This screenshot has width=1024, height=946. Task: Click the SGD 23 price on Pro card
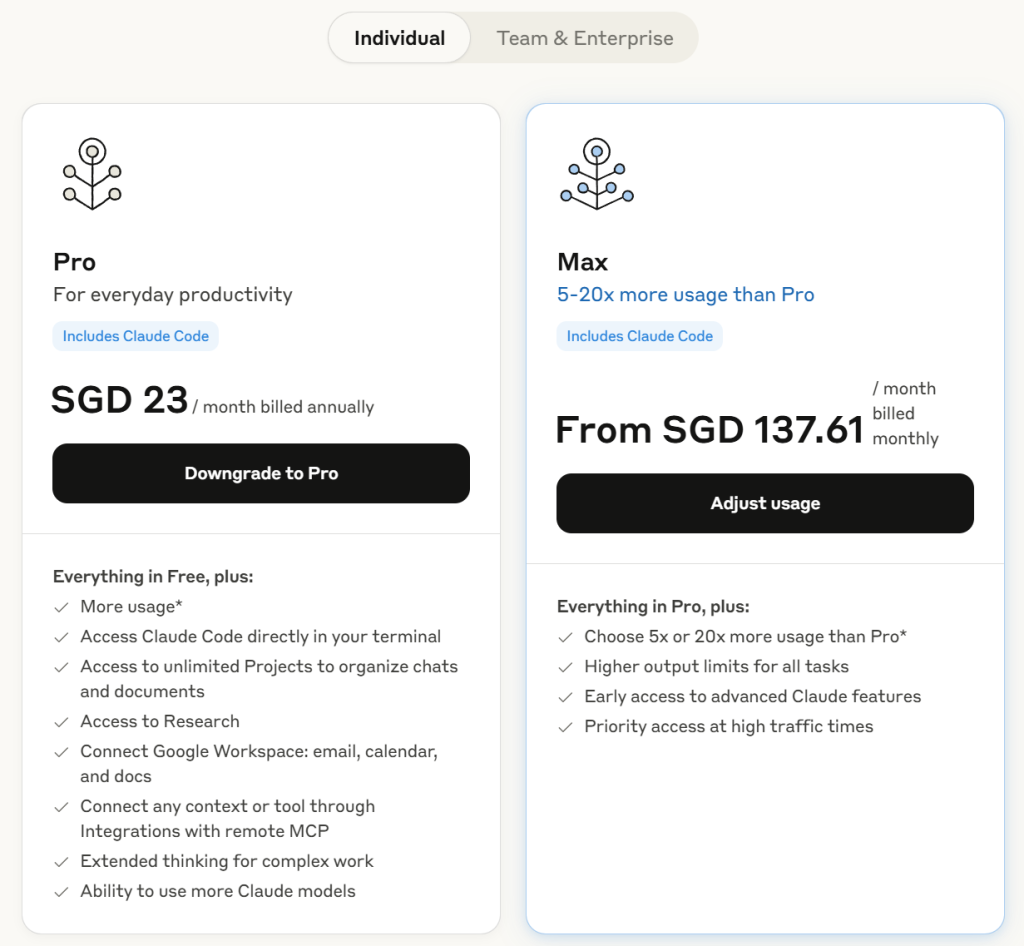(x=120, y=400)
